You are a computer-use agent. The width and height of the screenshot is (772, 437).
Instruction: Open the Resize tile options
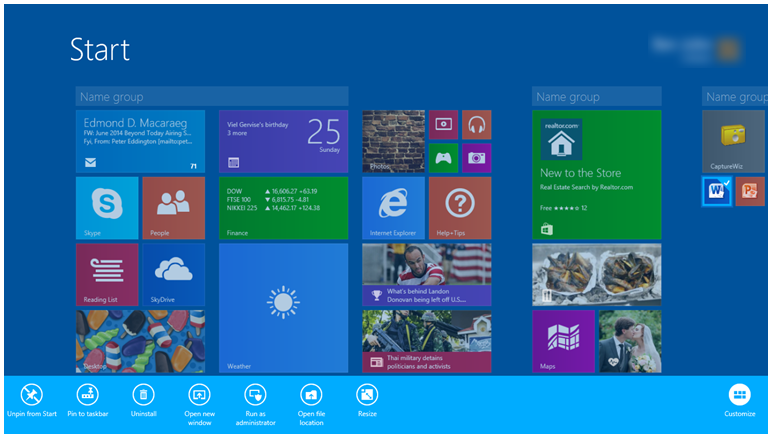(367, 394)
